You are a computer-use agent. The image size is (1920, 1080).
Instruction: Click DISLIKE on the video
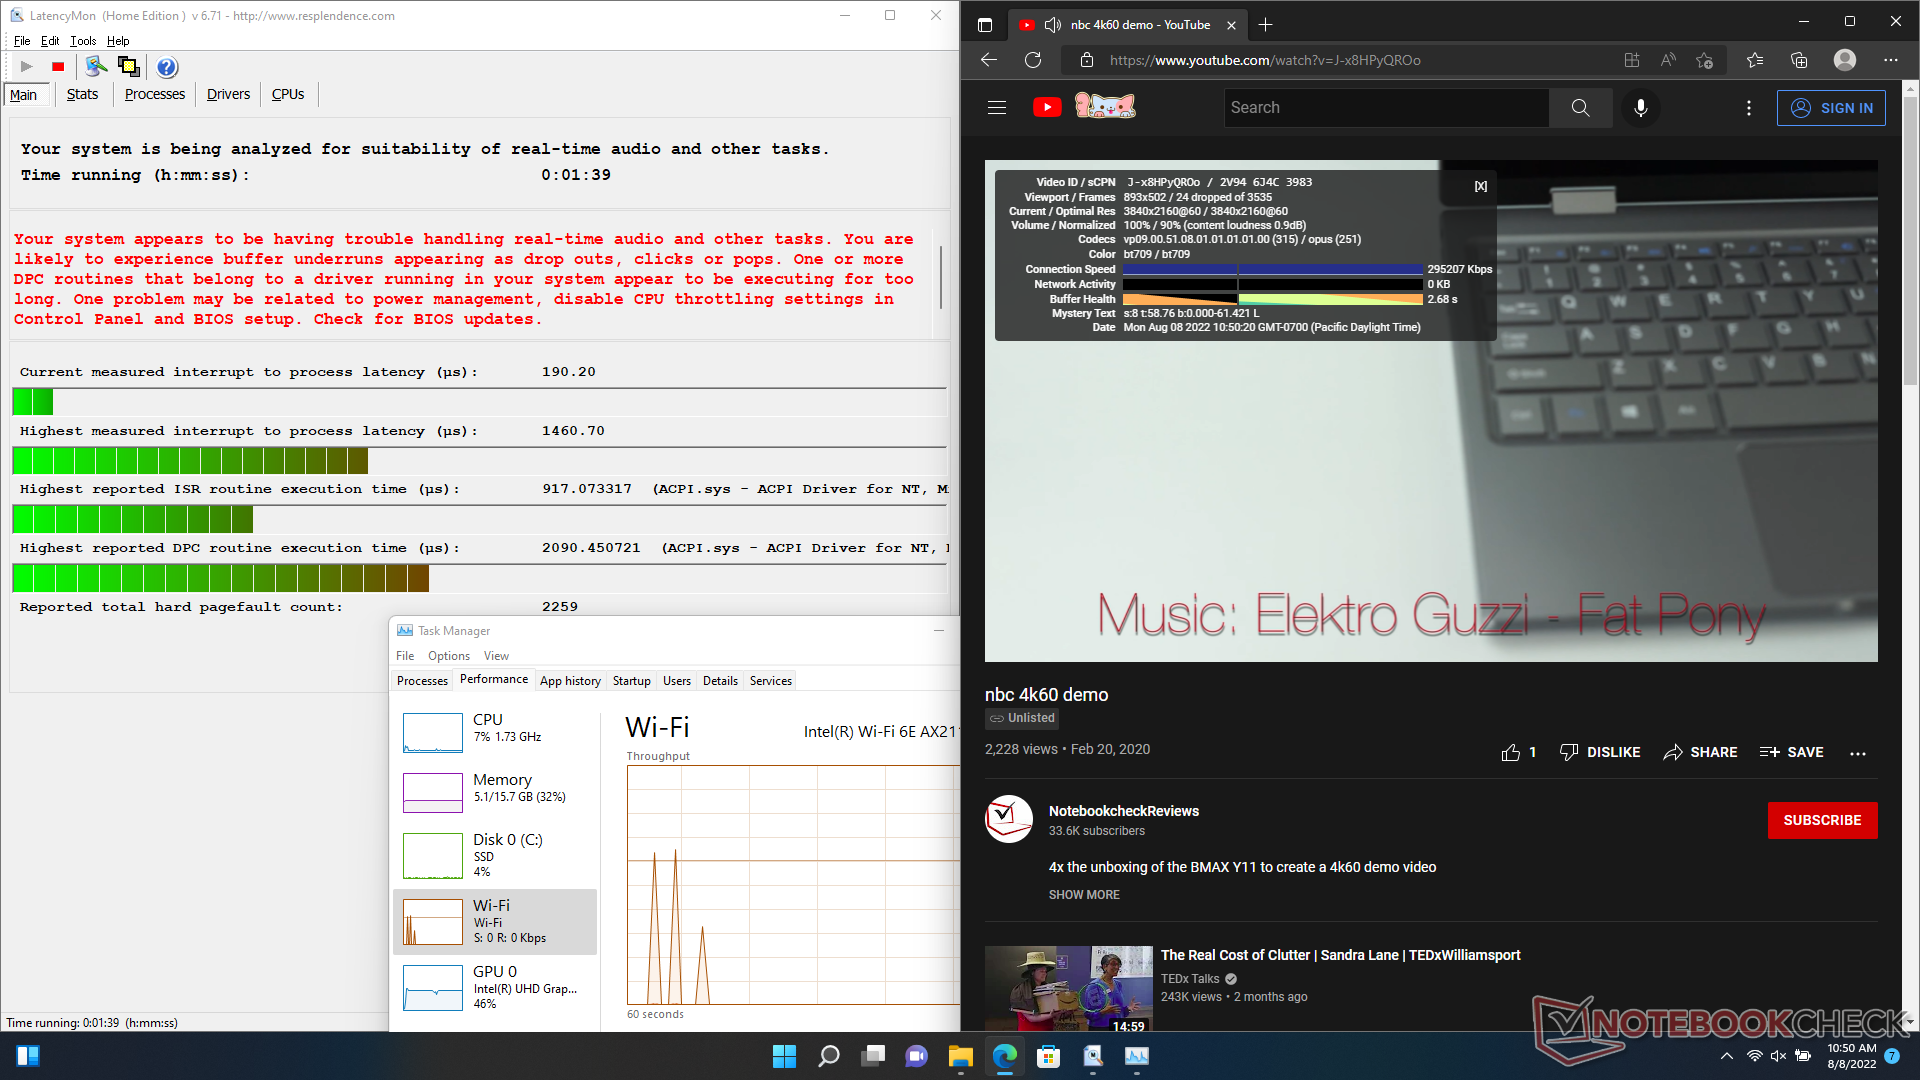[x=1600, y=752]
